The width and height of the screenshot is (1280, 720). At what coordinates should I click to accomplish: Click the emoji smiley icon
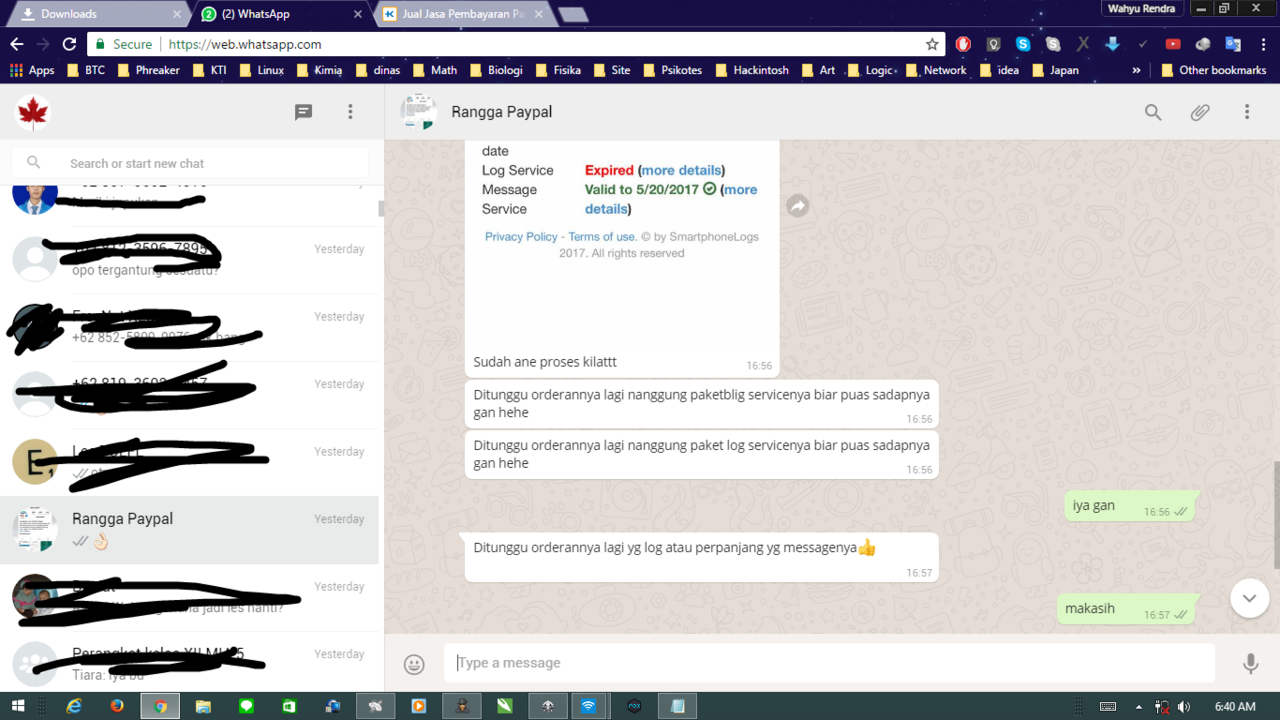pyautogui.click(x=414, y=664)
